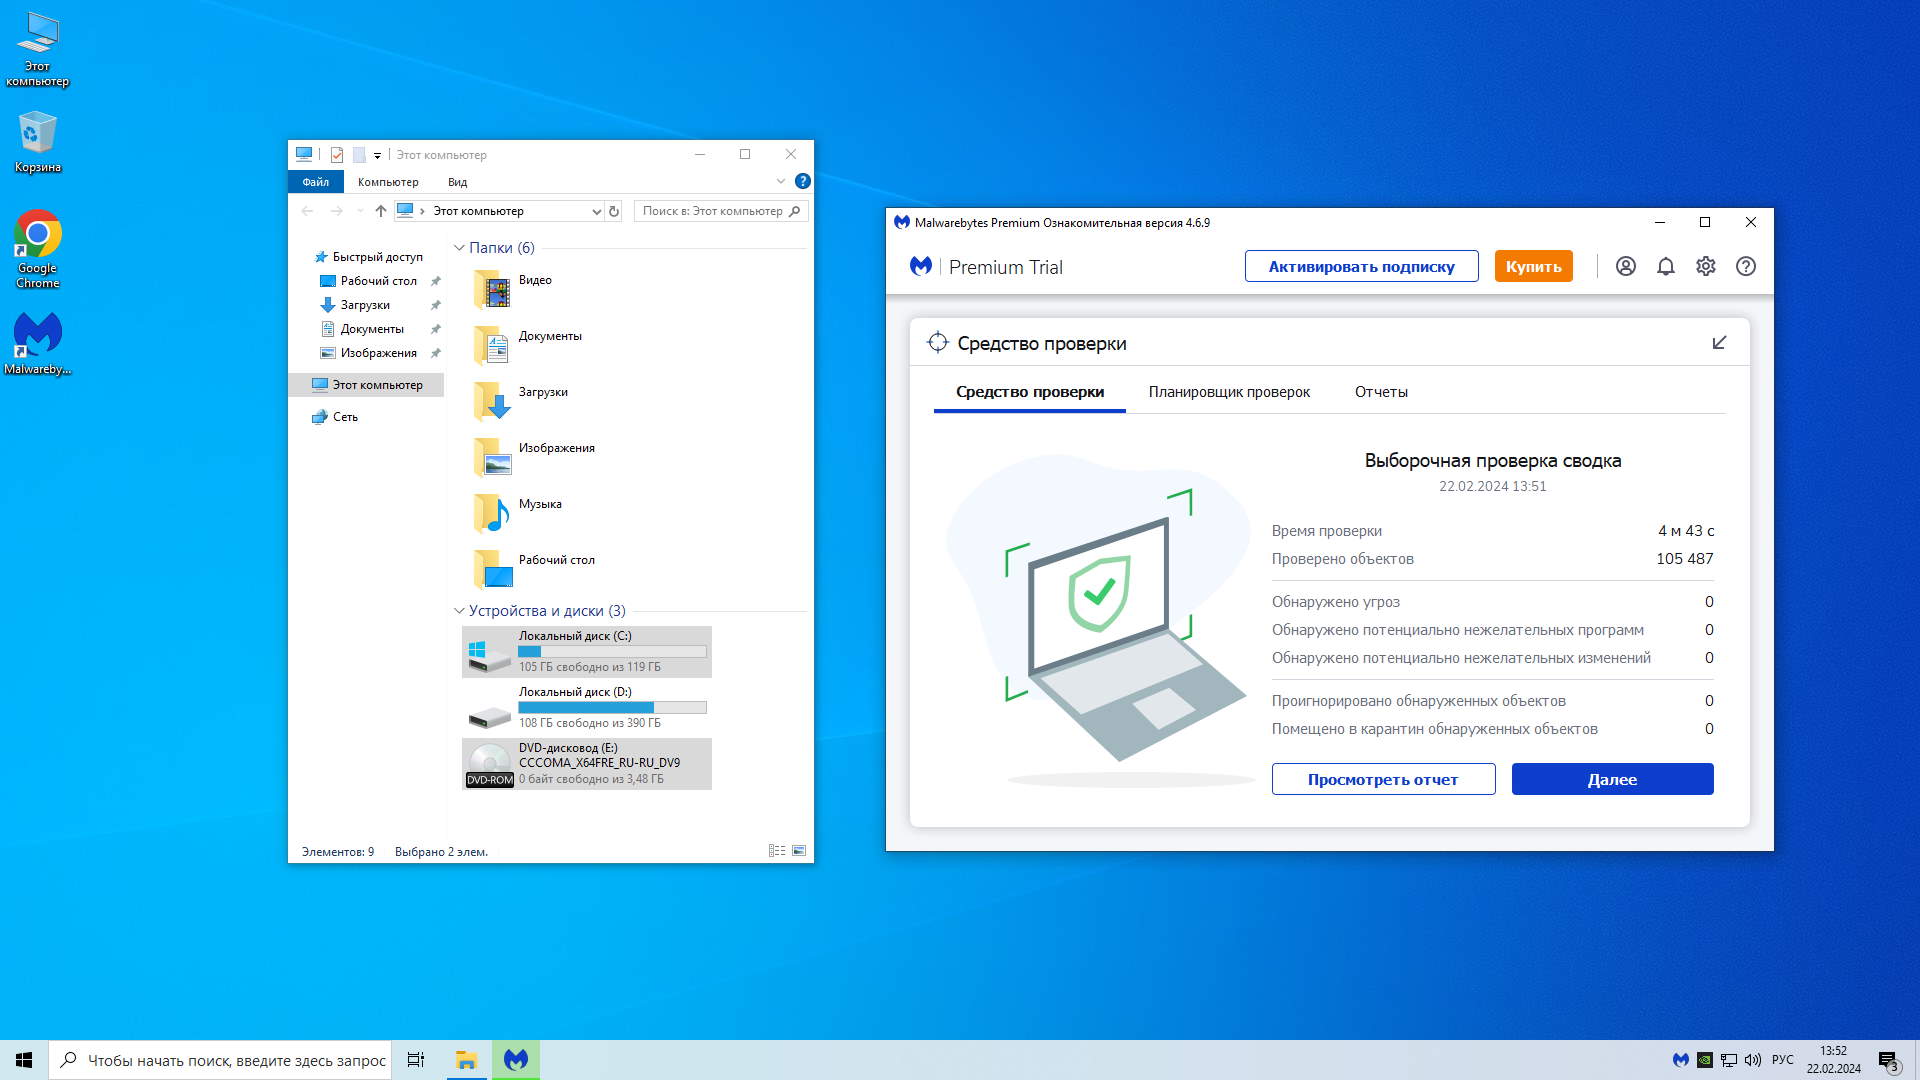Switch to the Планировщик проверок tab
1920x1080 pixels.
[x=1229, y=392]
